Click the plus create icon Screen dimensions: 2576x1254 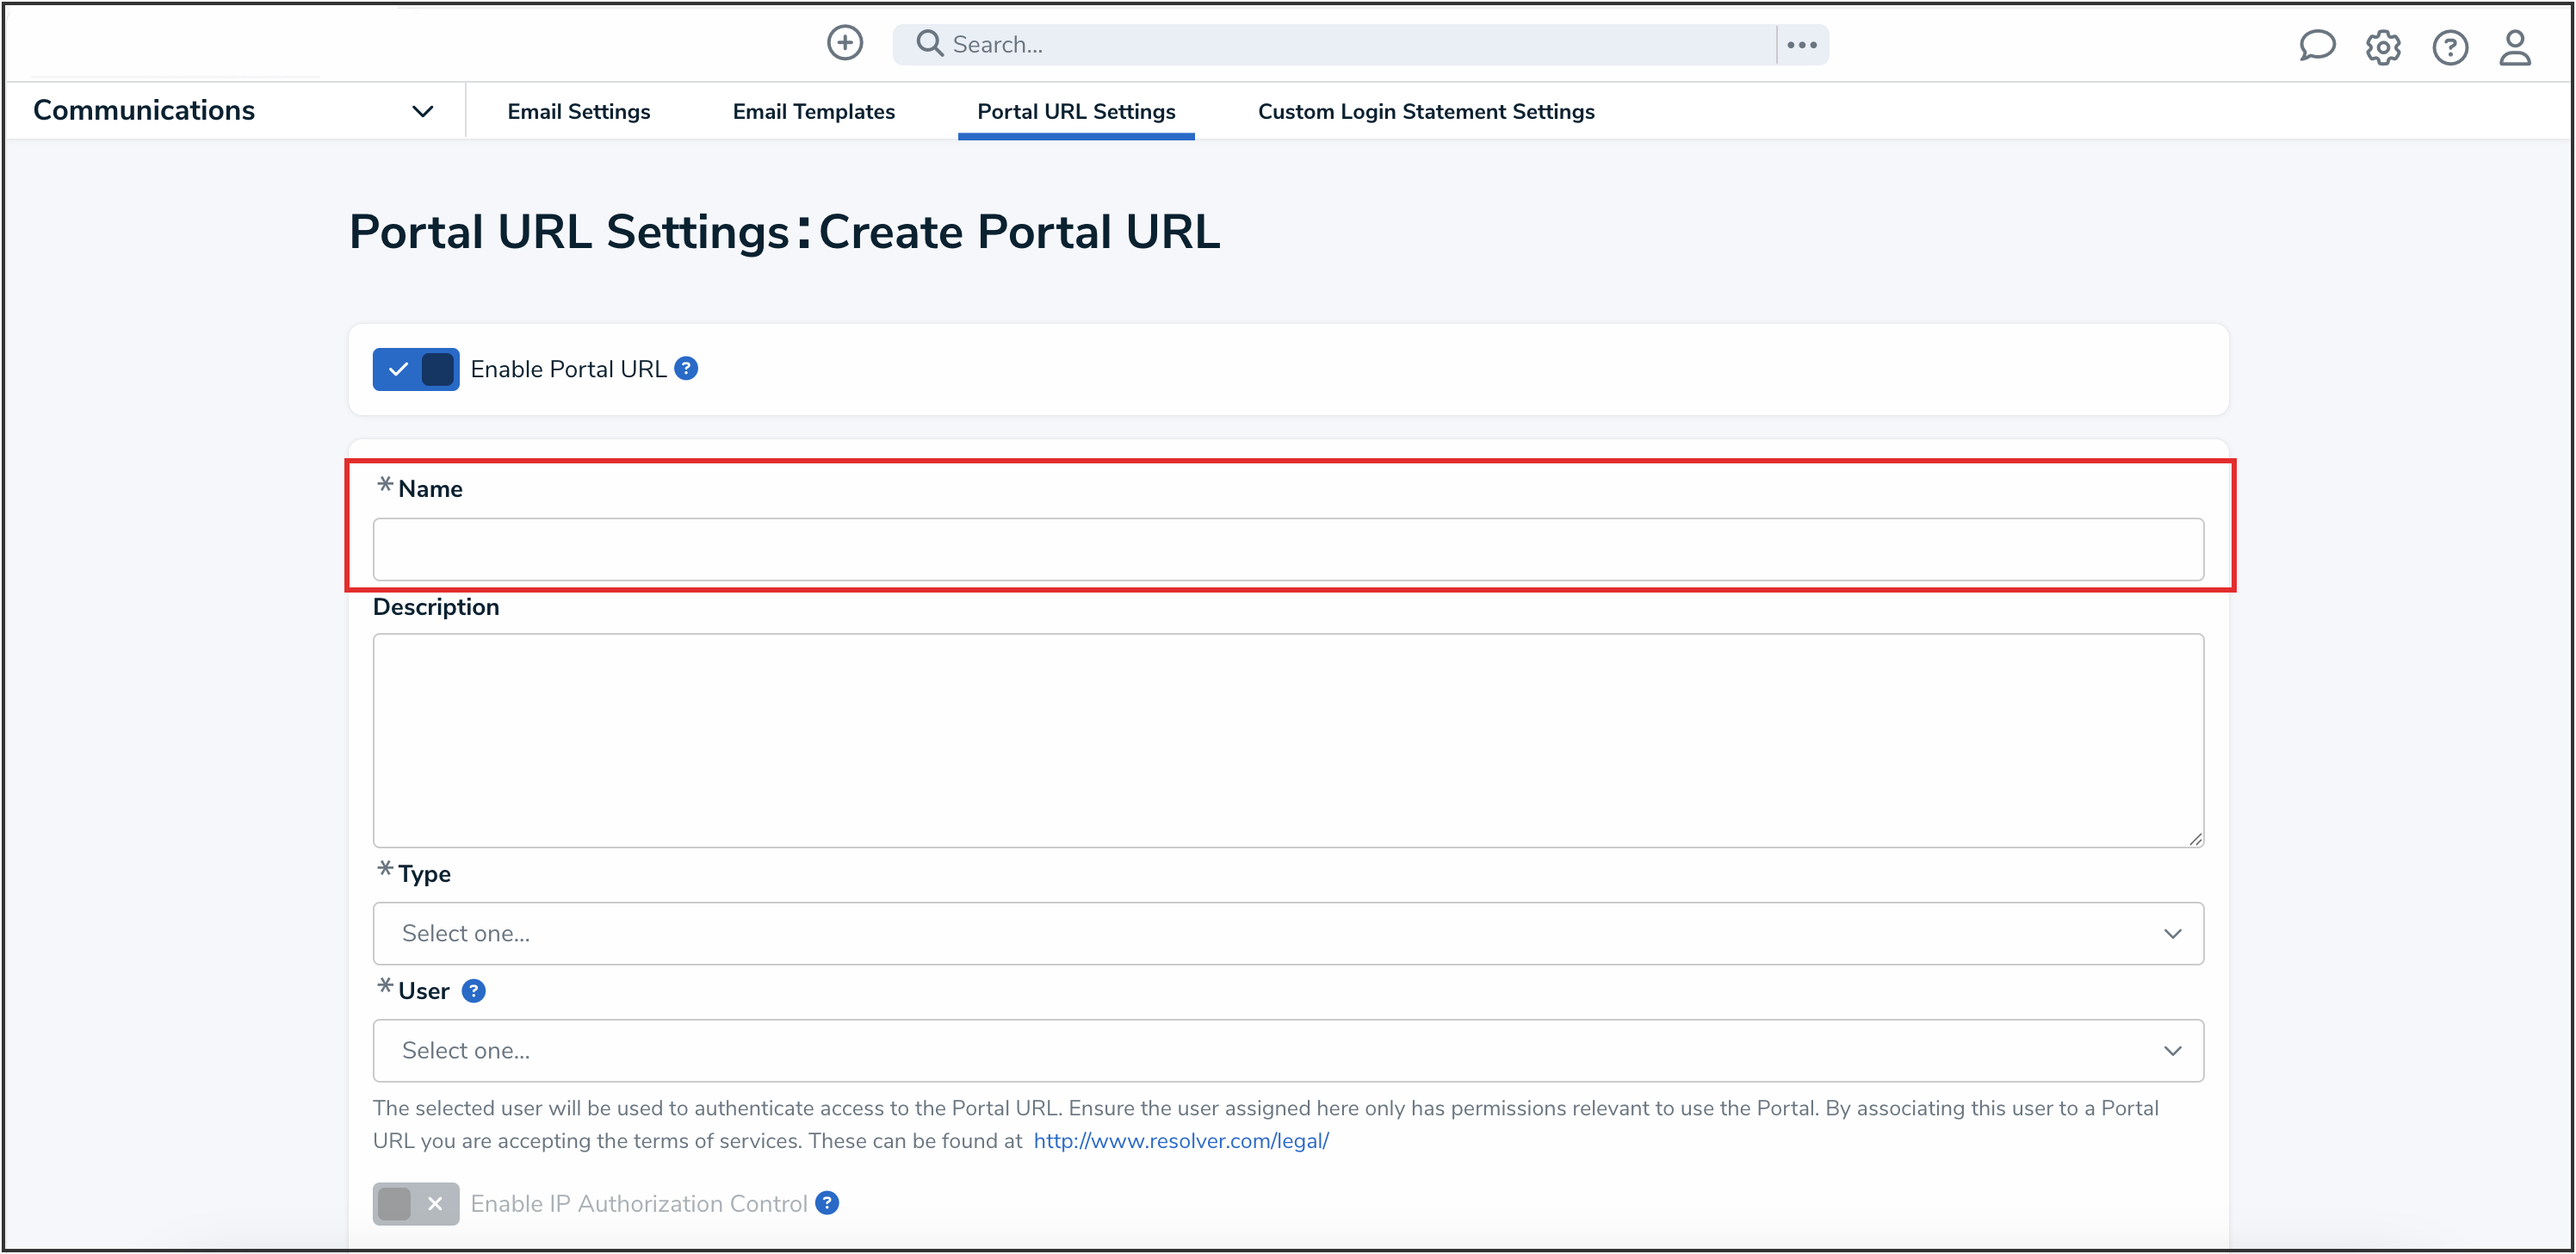click(844, 43)
